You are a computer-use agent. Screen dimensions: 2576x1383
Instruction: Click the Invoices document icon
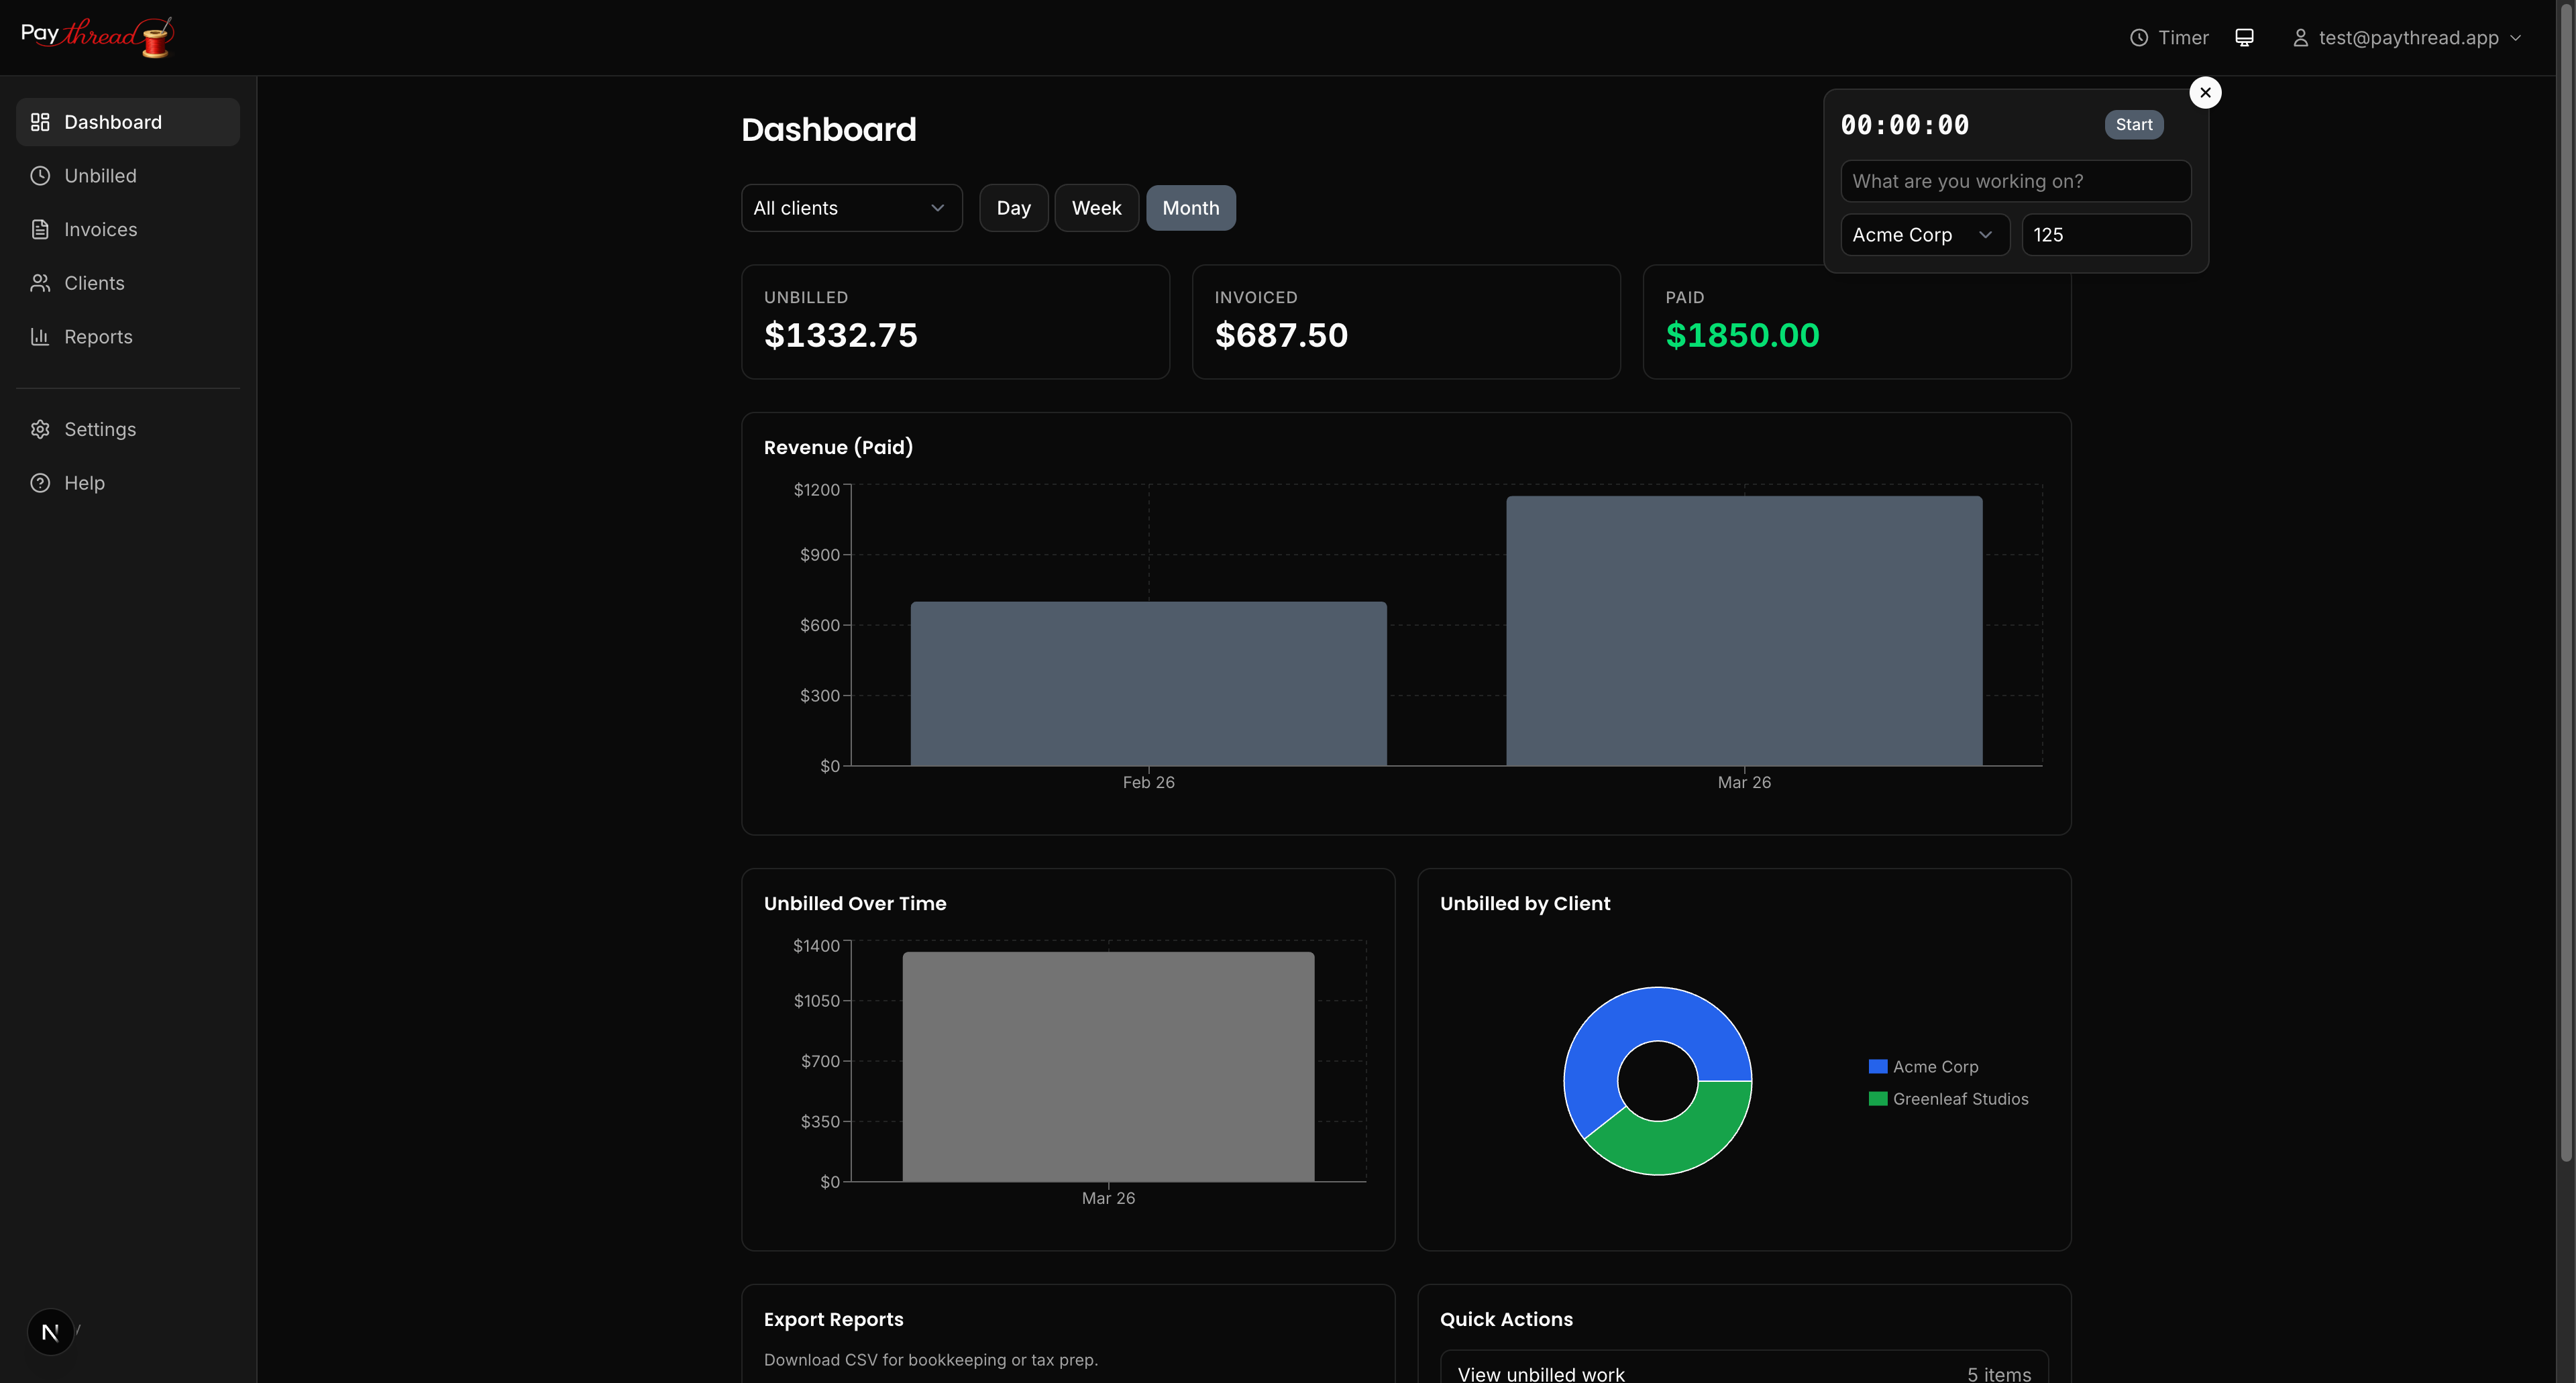pos(40,230)
